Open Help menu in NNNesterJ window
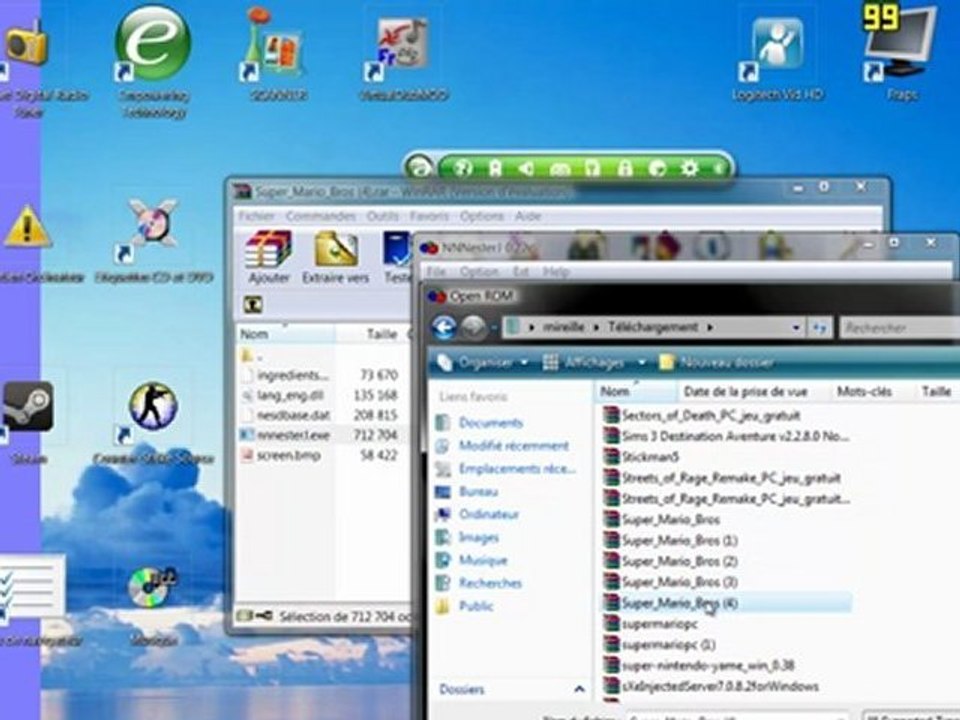This screenshot has height=720, width=960. (556, 272)
